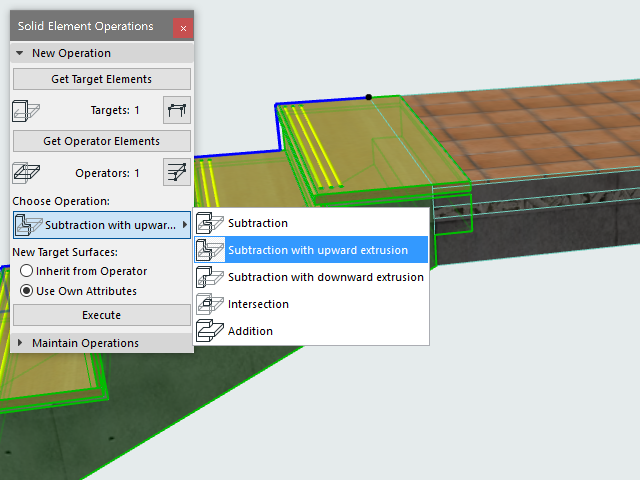Click the Operators element icon

[26, 172]
